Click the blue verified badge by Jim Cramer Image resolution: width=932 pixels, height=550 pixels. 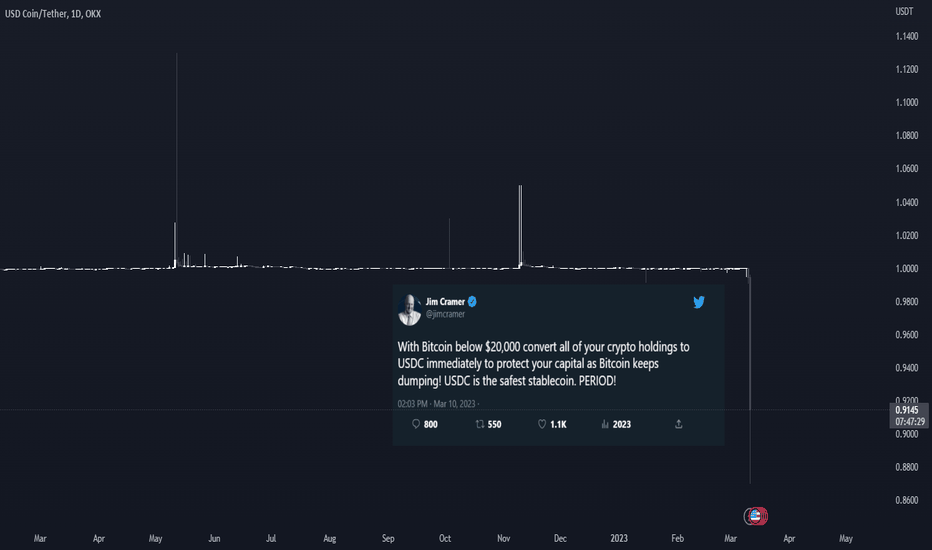472,301
